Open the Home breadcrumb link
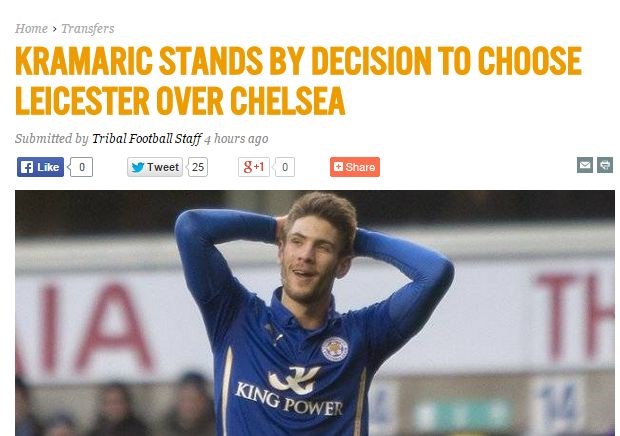Screen dimensions: 620x436 point(31,28)
